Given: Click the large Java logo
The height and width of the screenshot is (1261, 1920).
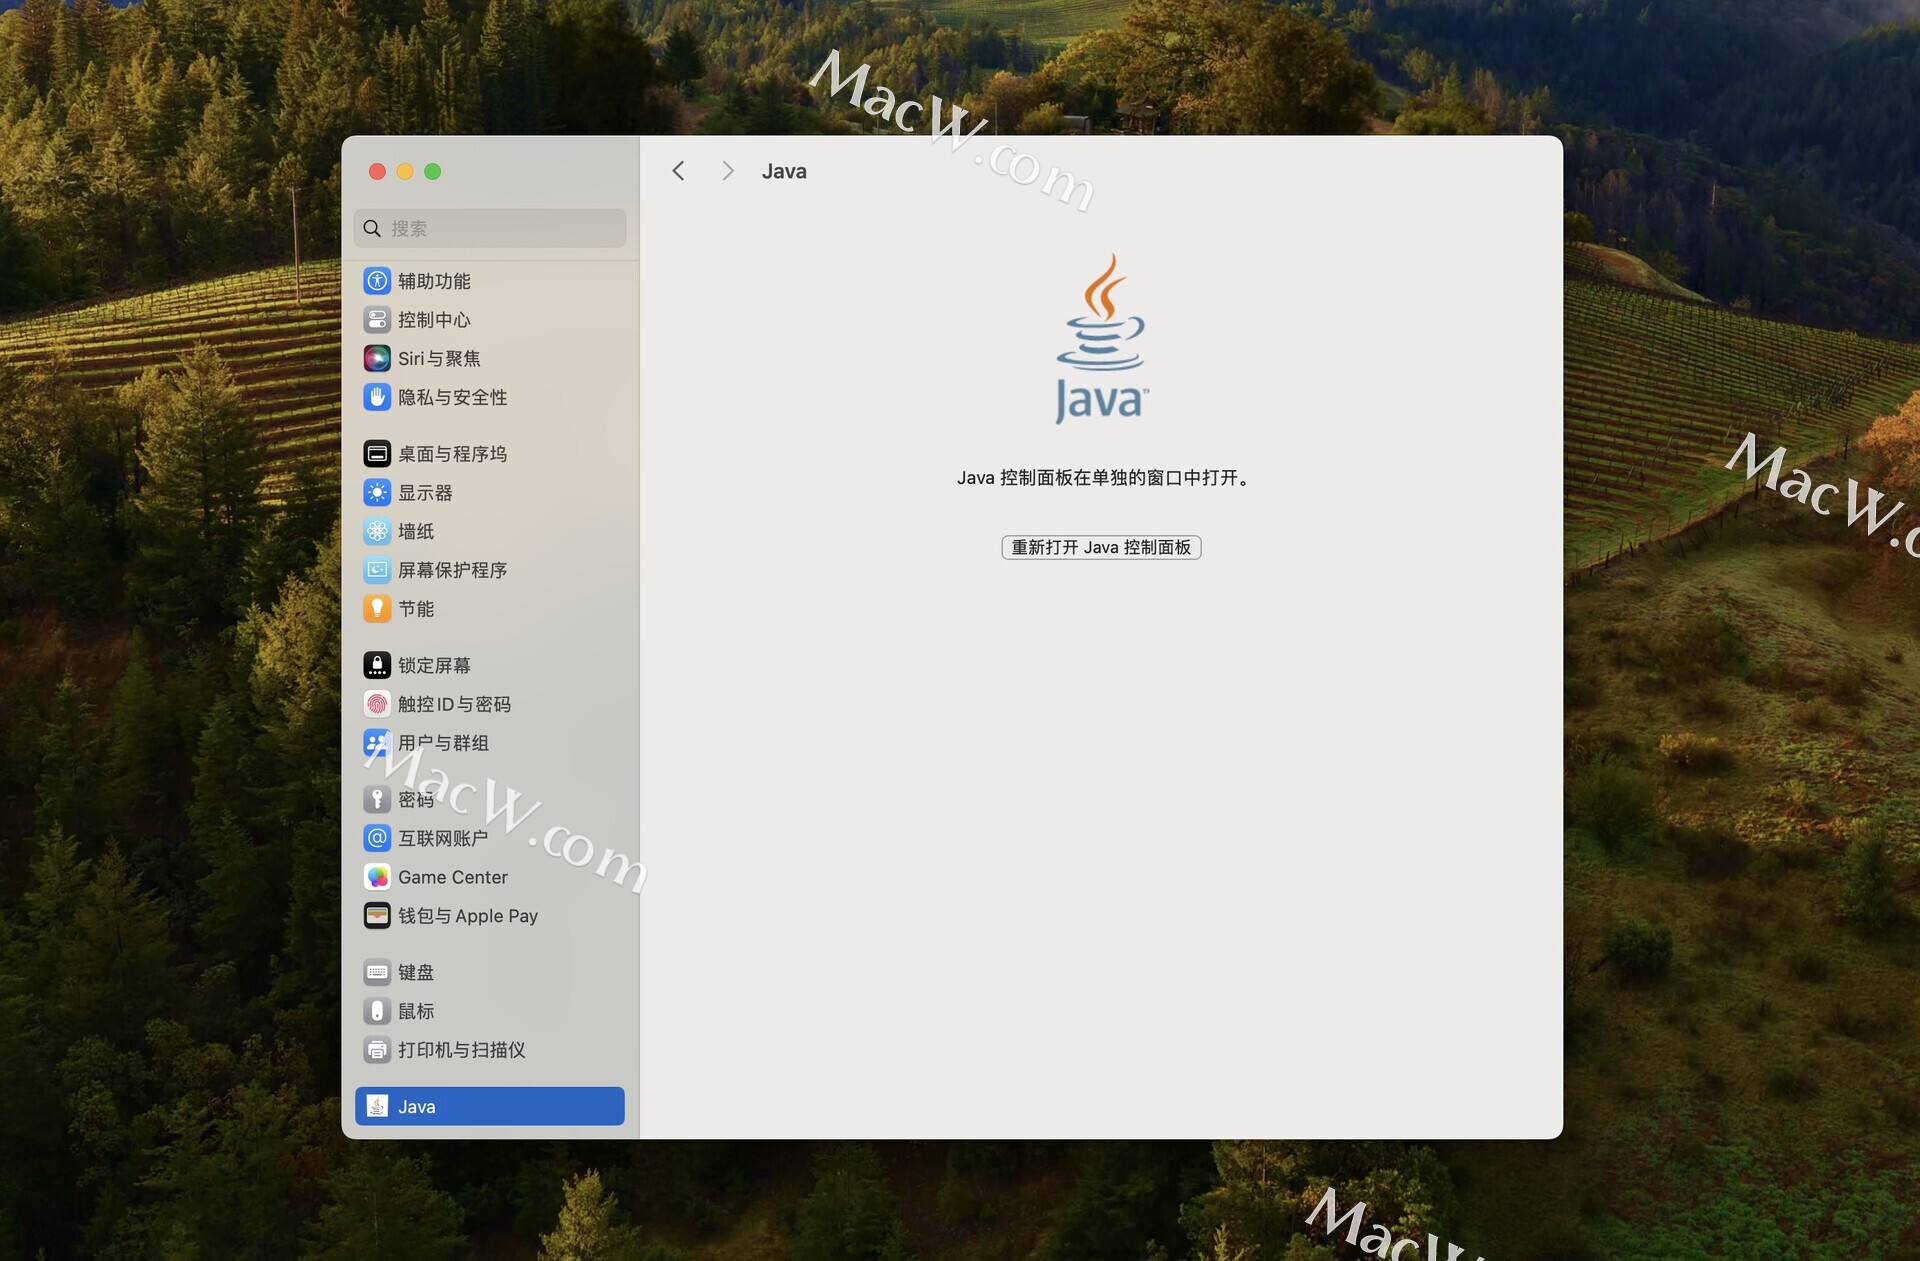Looking at the screenshot, I should coord(1101,339).
